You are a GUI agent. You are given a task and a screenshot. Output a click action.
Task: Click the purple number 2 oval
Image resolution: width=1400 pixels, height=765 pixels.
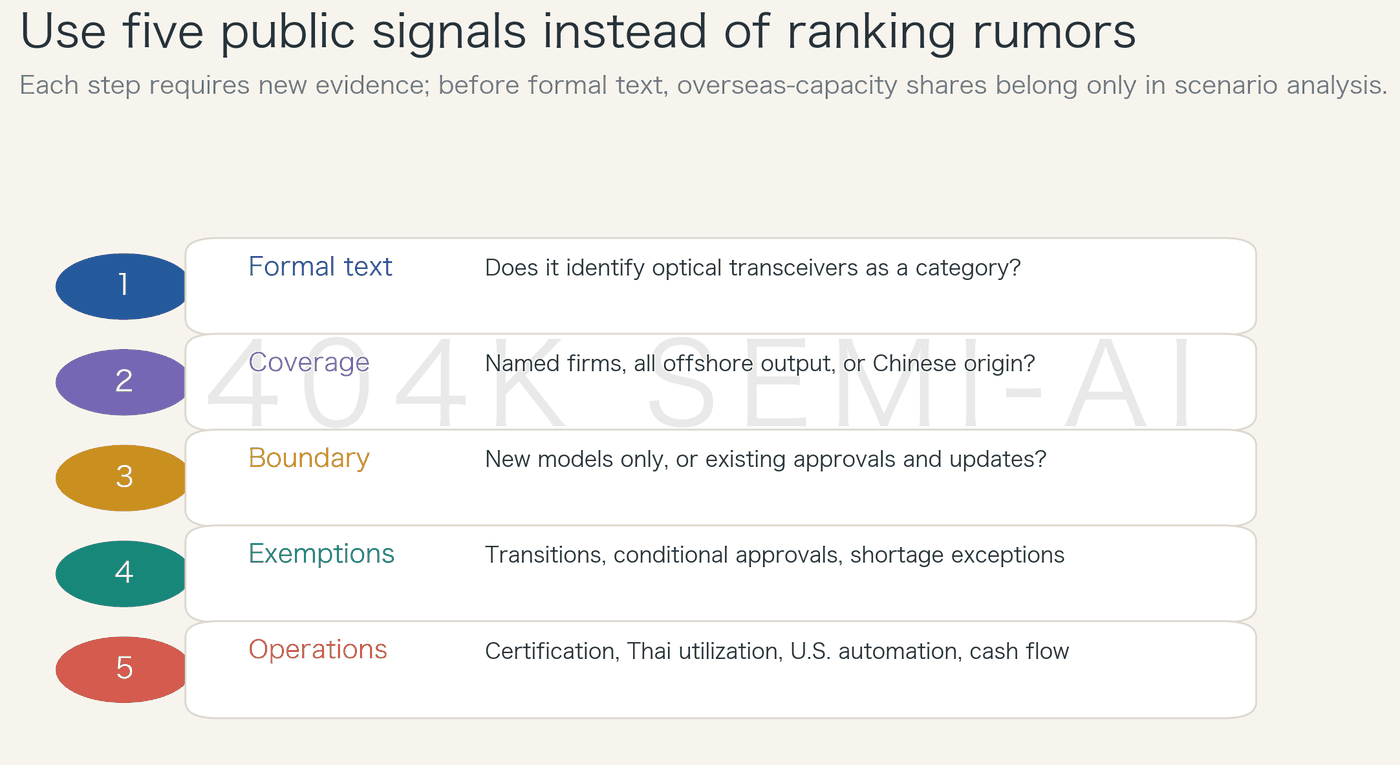pos(123,382)
